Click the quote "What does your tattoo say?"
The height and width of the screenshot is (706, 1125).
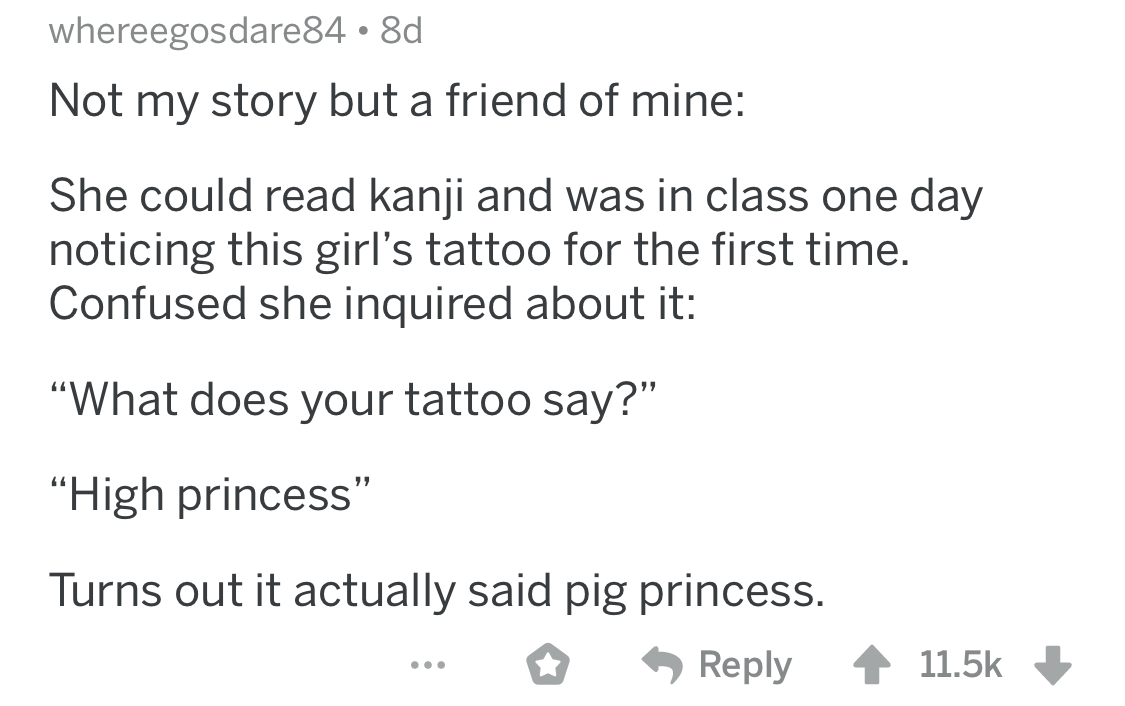[x=354, y=398]
